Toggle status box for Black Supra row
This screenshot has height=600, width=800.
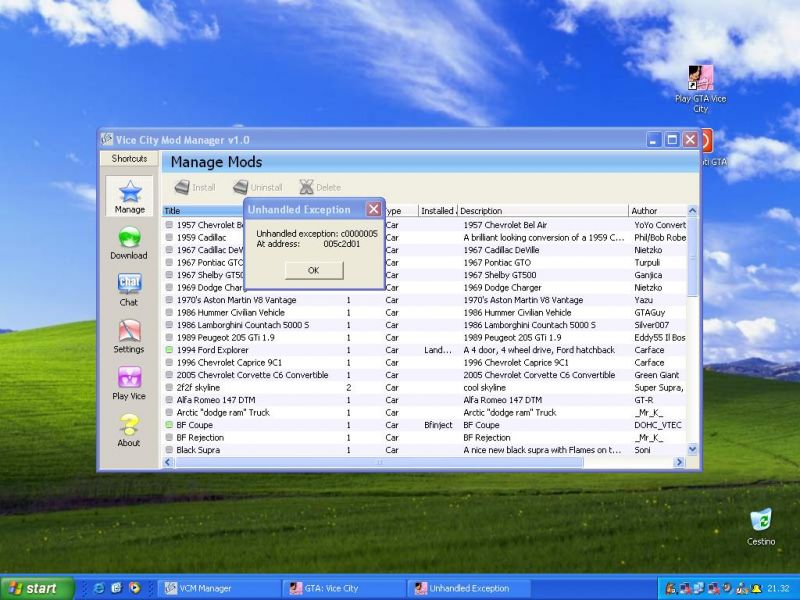(169, 450)
